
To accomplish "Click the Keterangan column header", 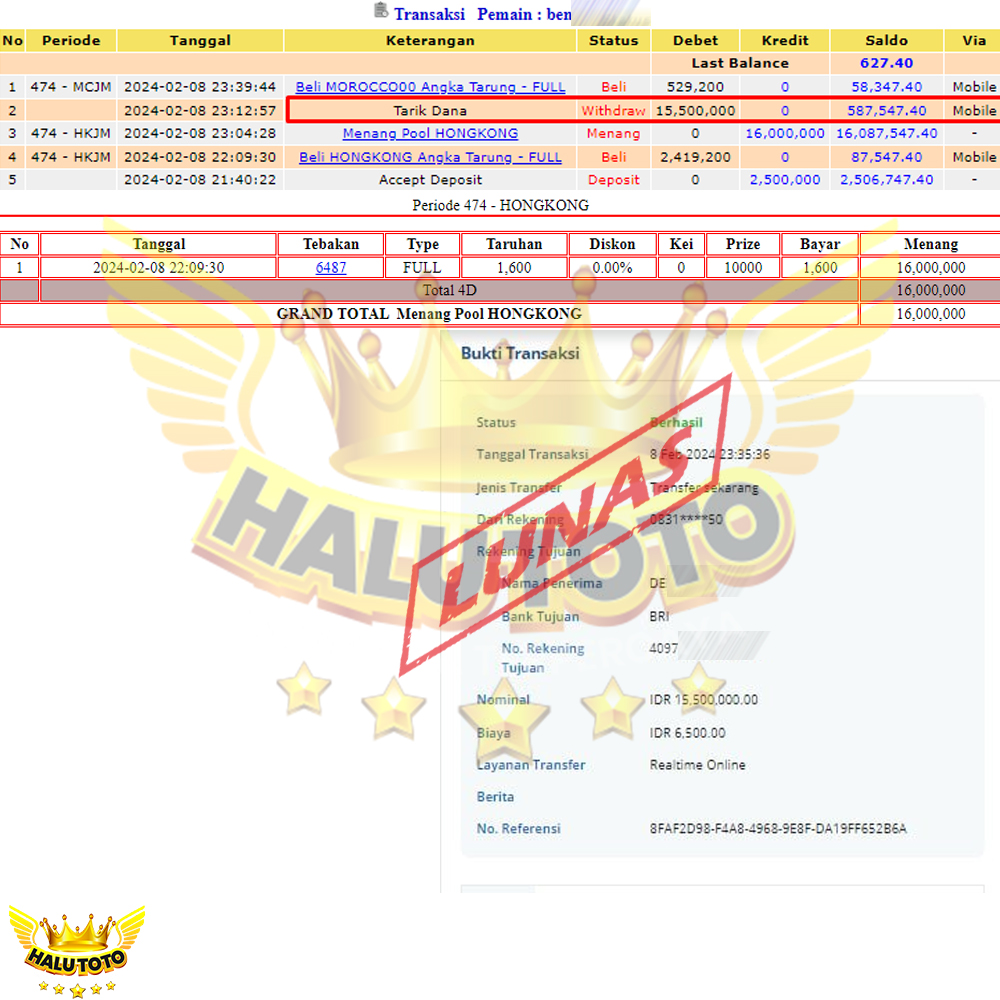I will [x=430, y=41].
